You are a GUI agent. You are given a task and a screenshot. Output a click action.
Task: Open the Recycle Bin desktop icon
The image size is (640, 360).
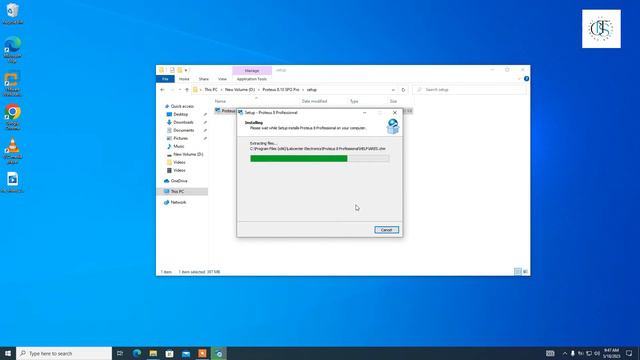tap(13, 13)
